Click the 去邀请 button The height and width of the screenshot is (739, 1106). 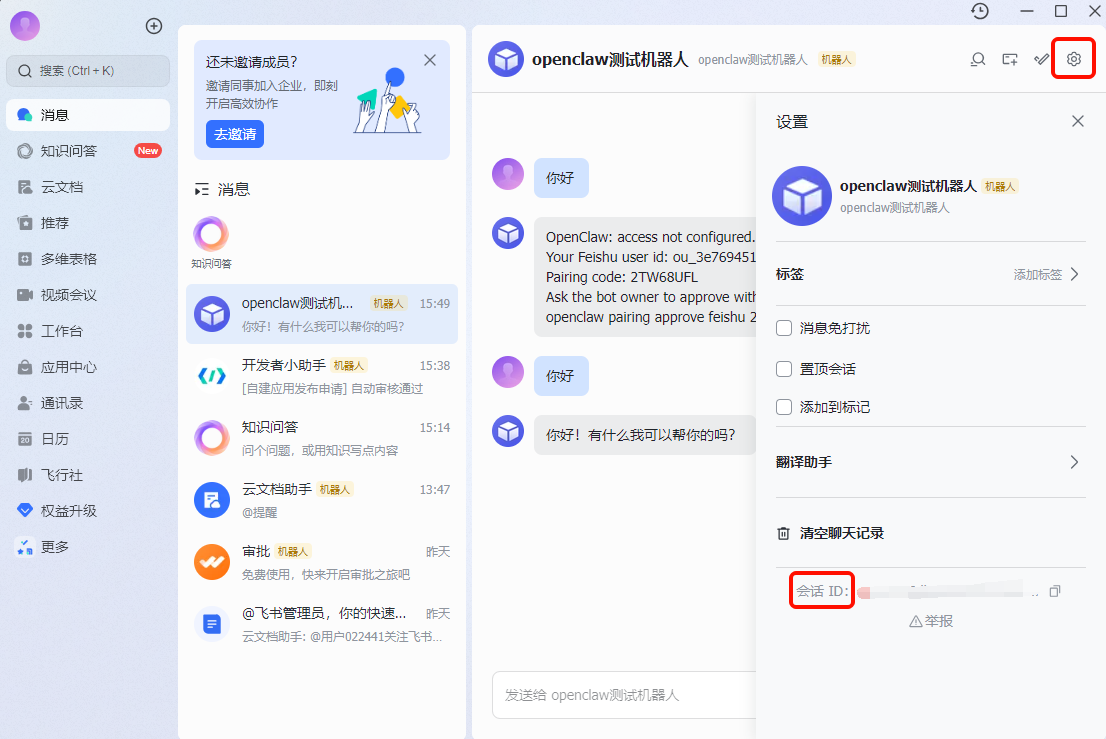[235, 134]
